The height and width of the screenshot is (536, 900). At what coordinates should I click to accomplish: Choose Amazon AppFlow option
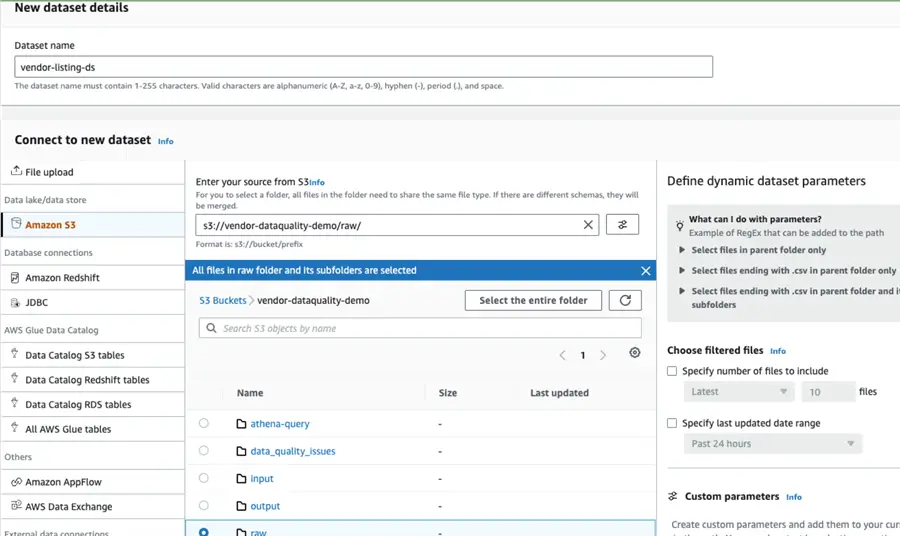click(93, 482)
